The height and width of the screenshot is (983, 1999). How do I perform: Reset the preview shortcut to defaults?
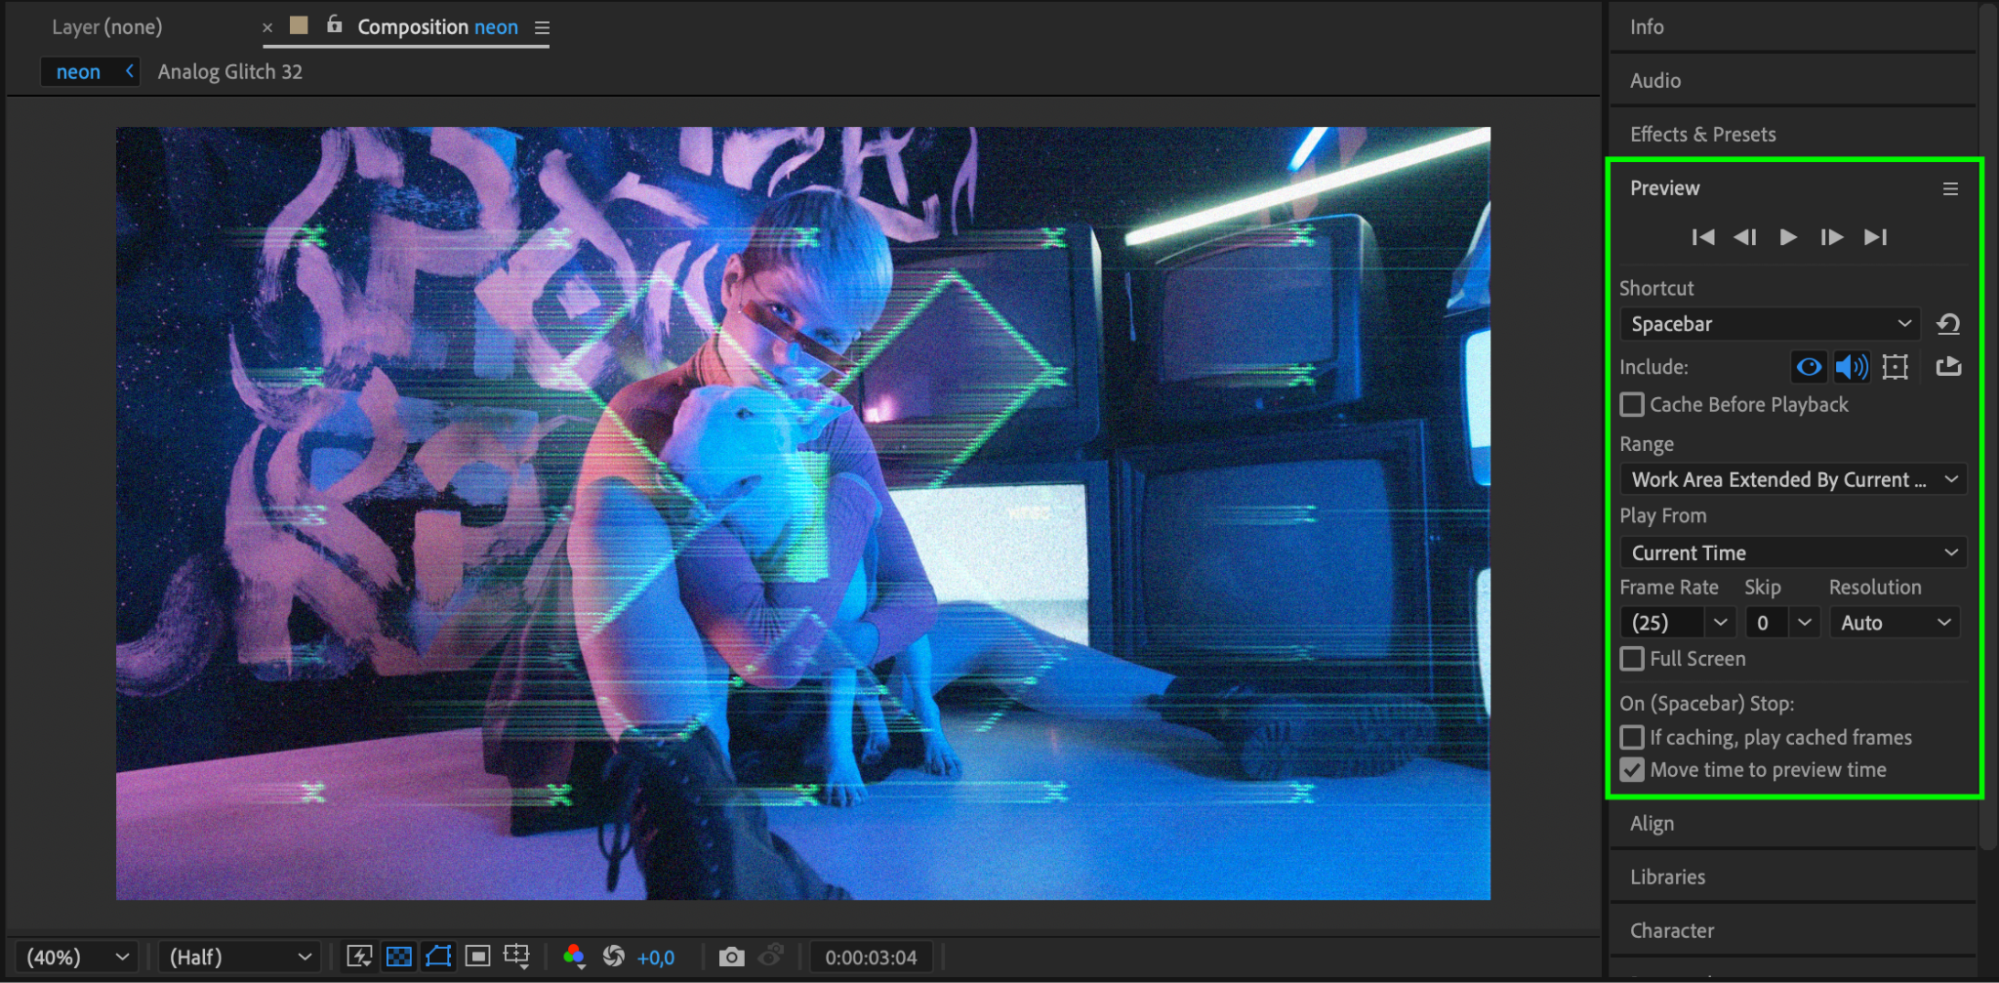(x=1948, y=324)
